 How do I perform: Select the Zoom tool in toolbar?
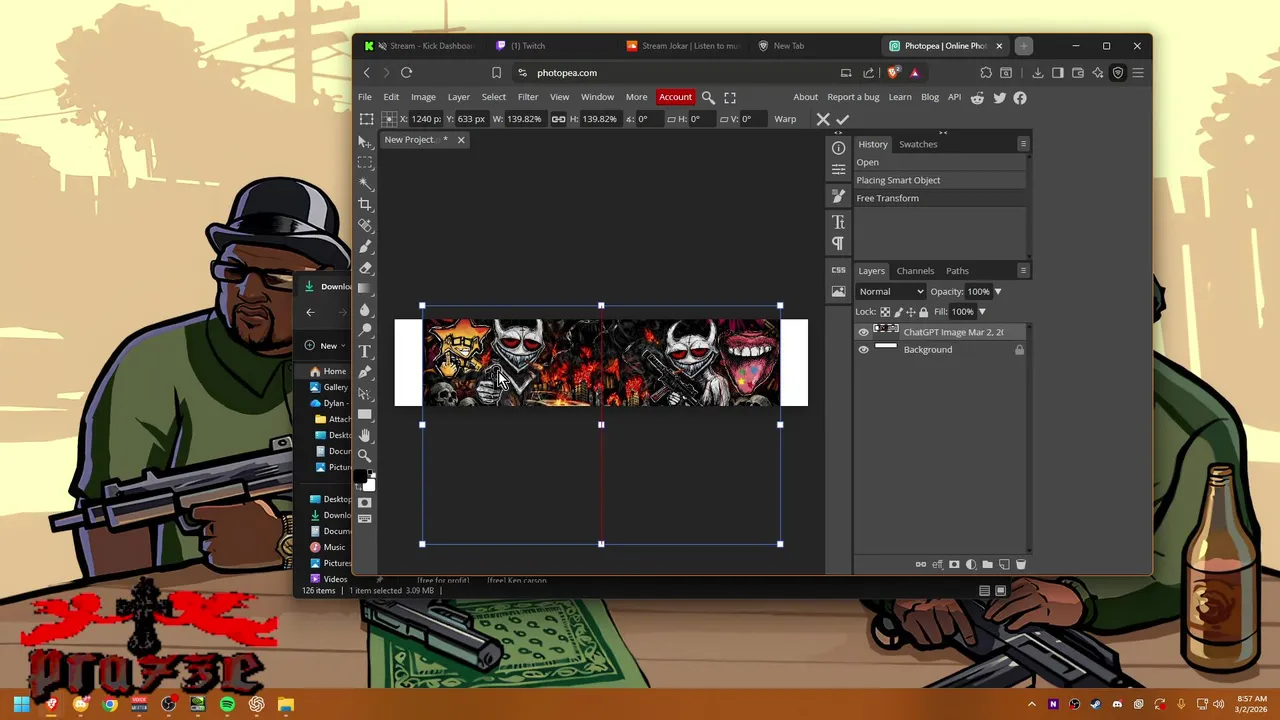365,456
